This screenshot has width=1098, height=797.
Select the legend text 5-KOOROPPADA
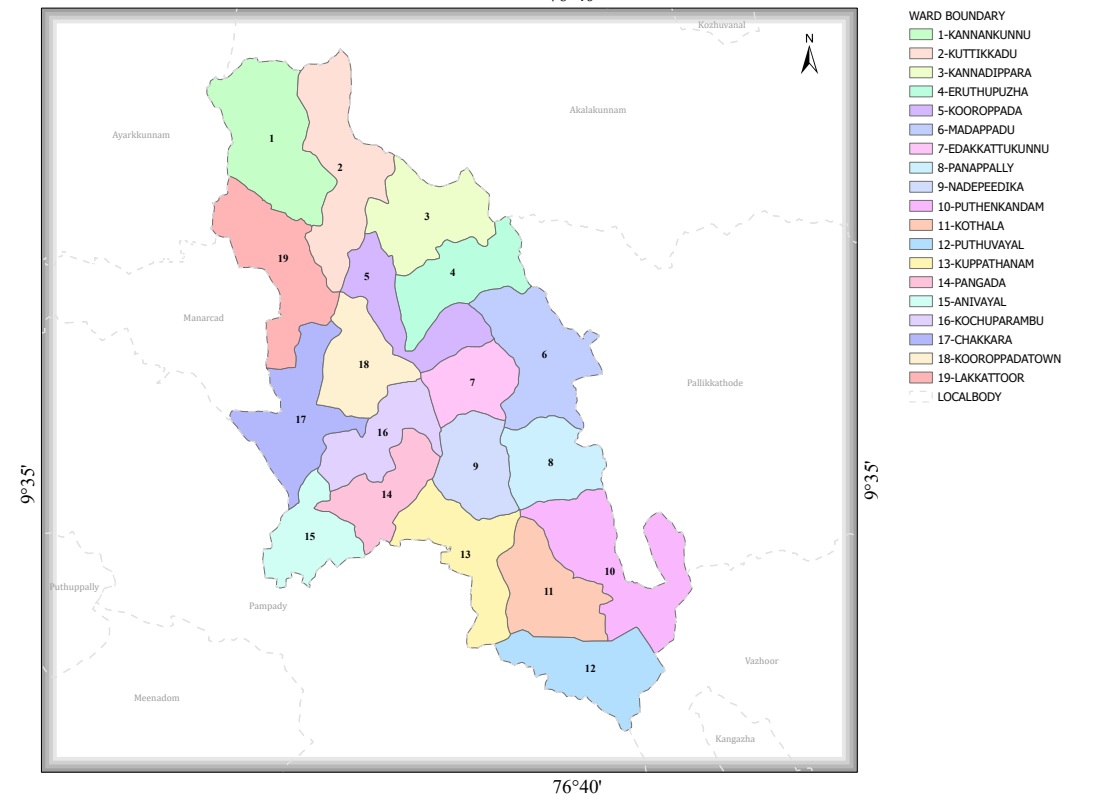click(980, 111)
